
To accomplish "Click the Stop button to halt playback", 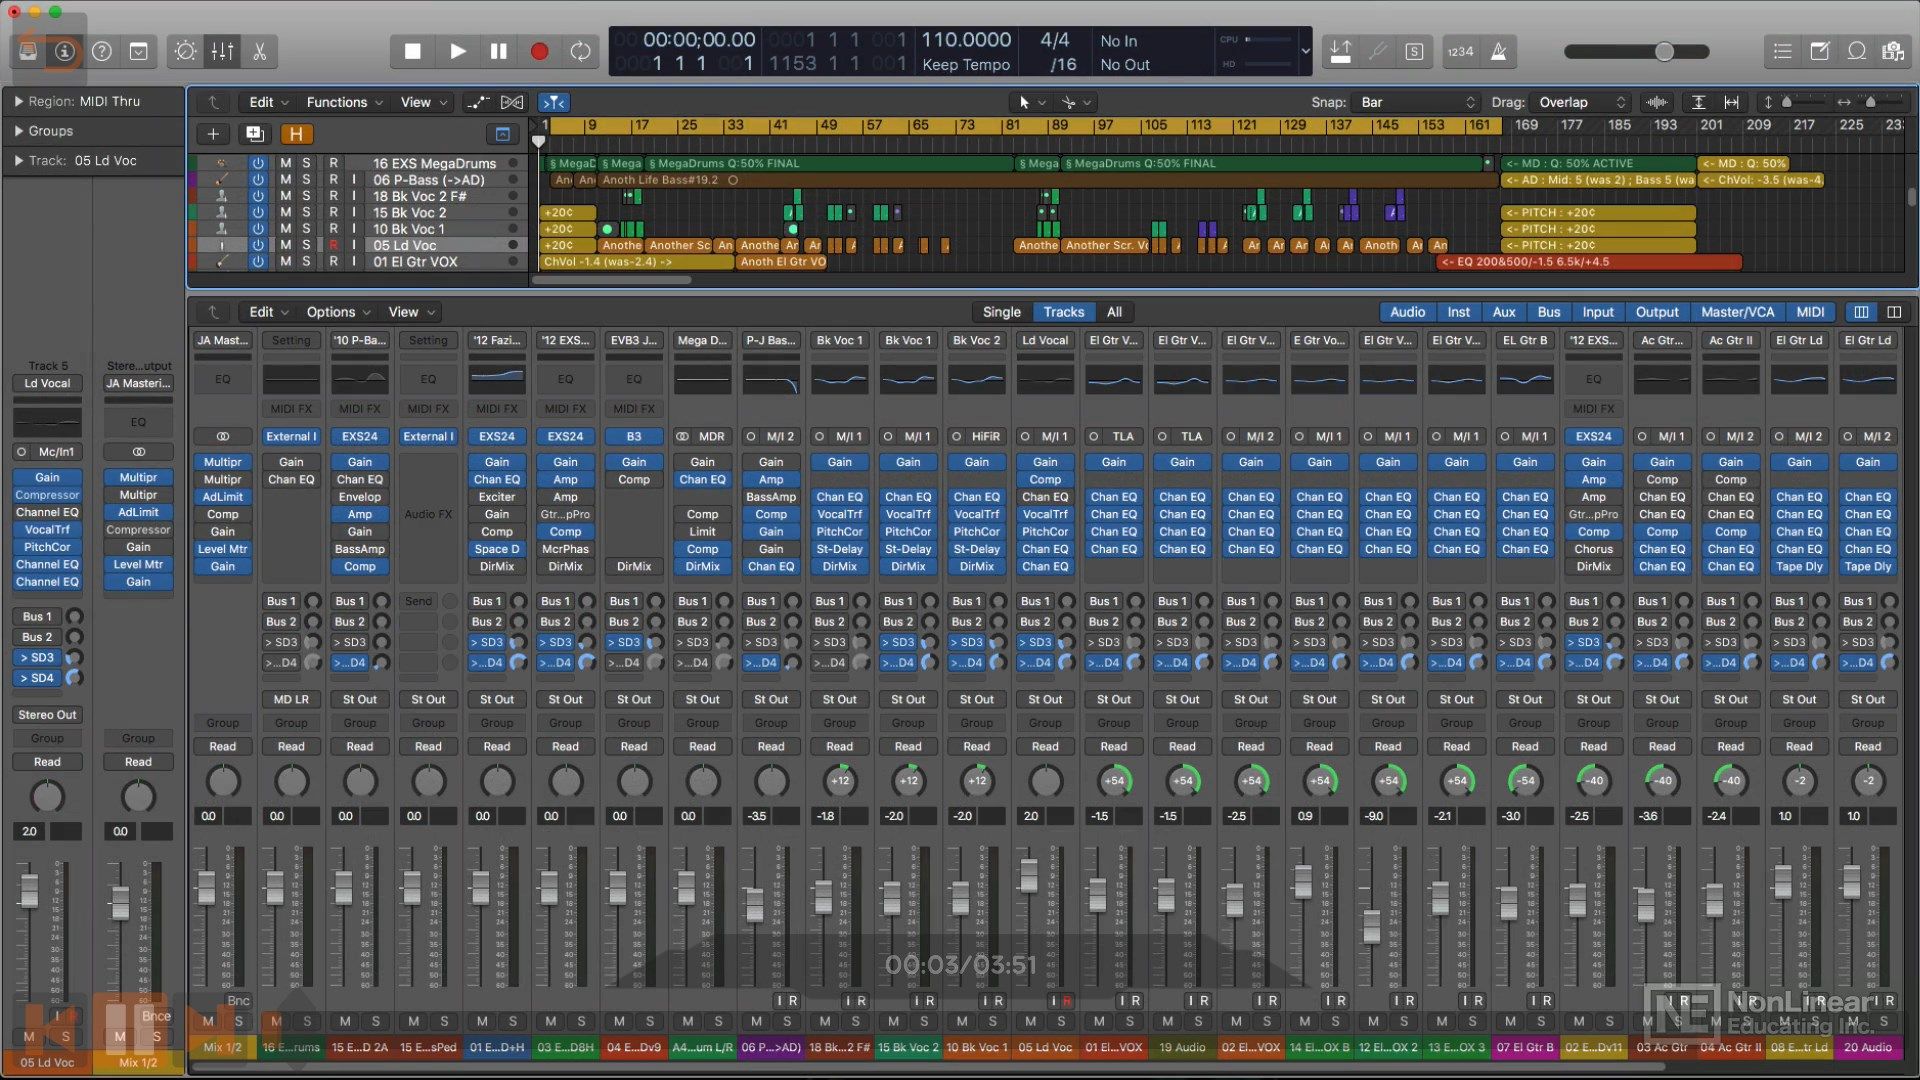I will click(x=413, y=50).
